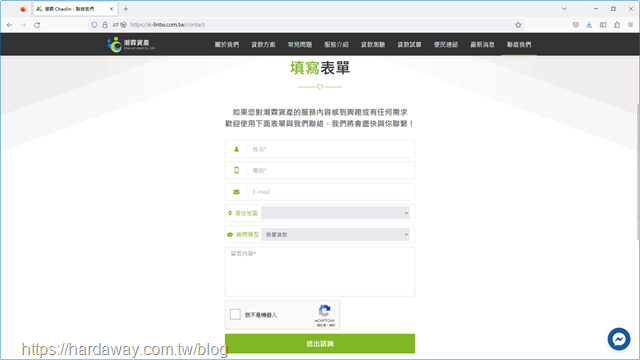
Task: Click the phone (電話) input field
Action: pos(331,171)
